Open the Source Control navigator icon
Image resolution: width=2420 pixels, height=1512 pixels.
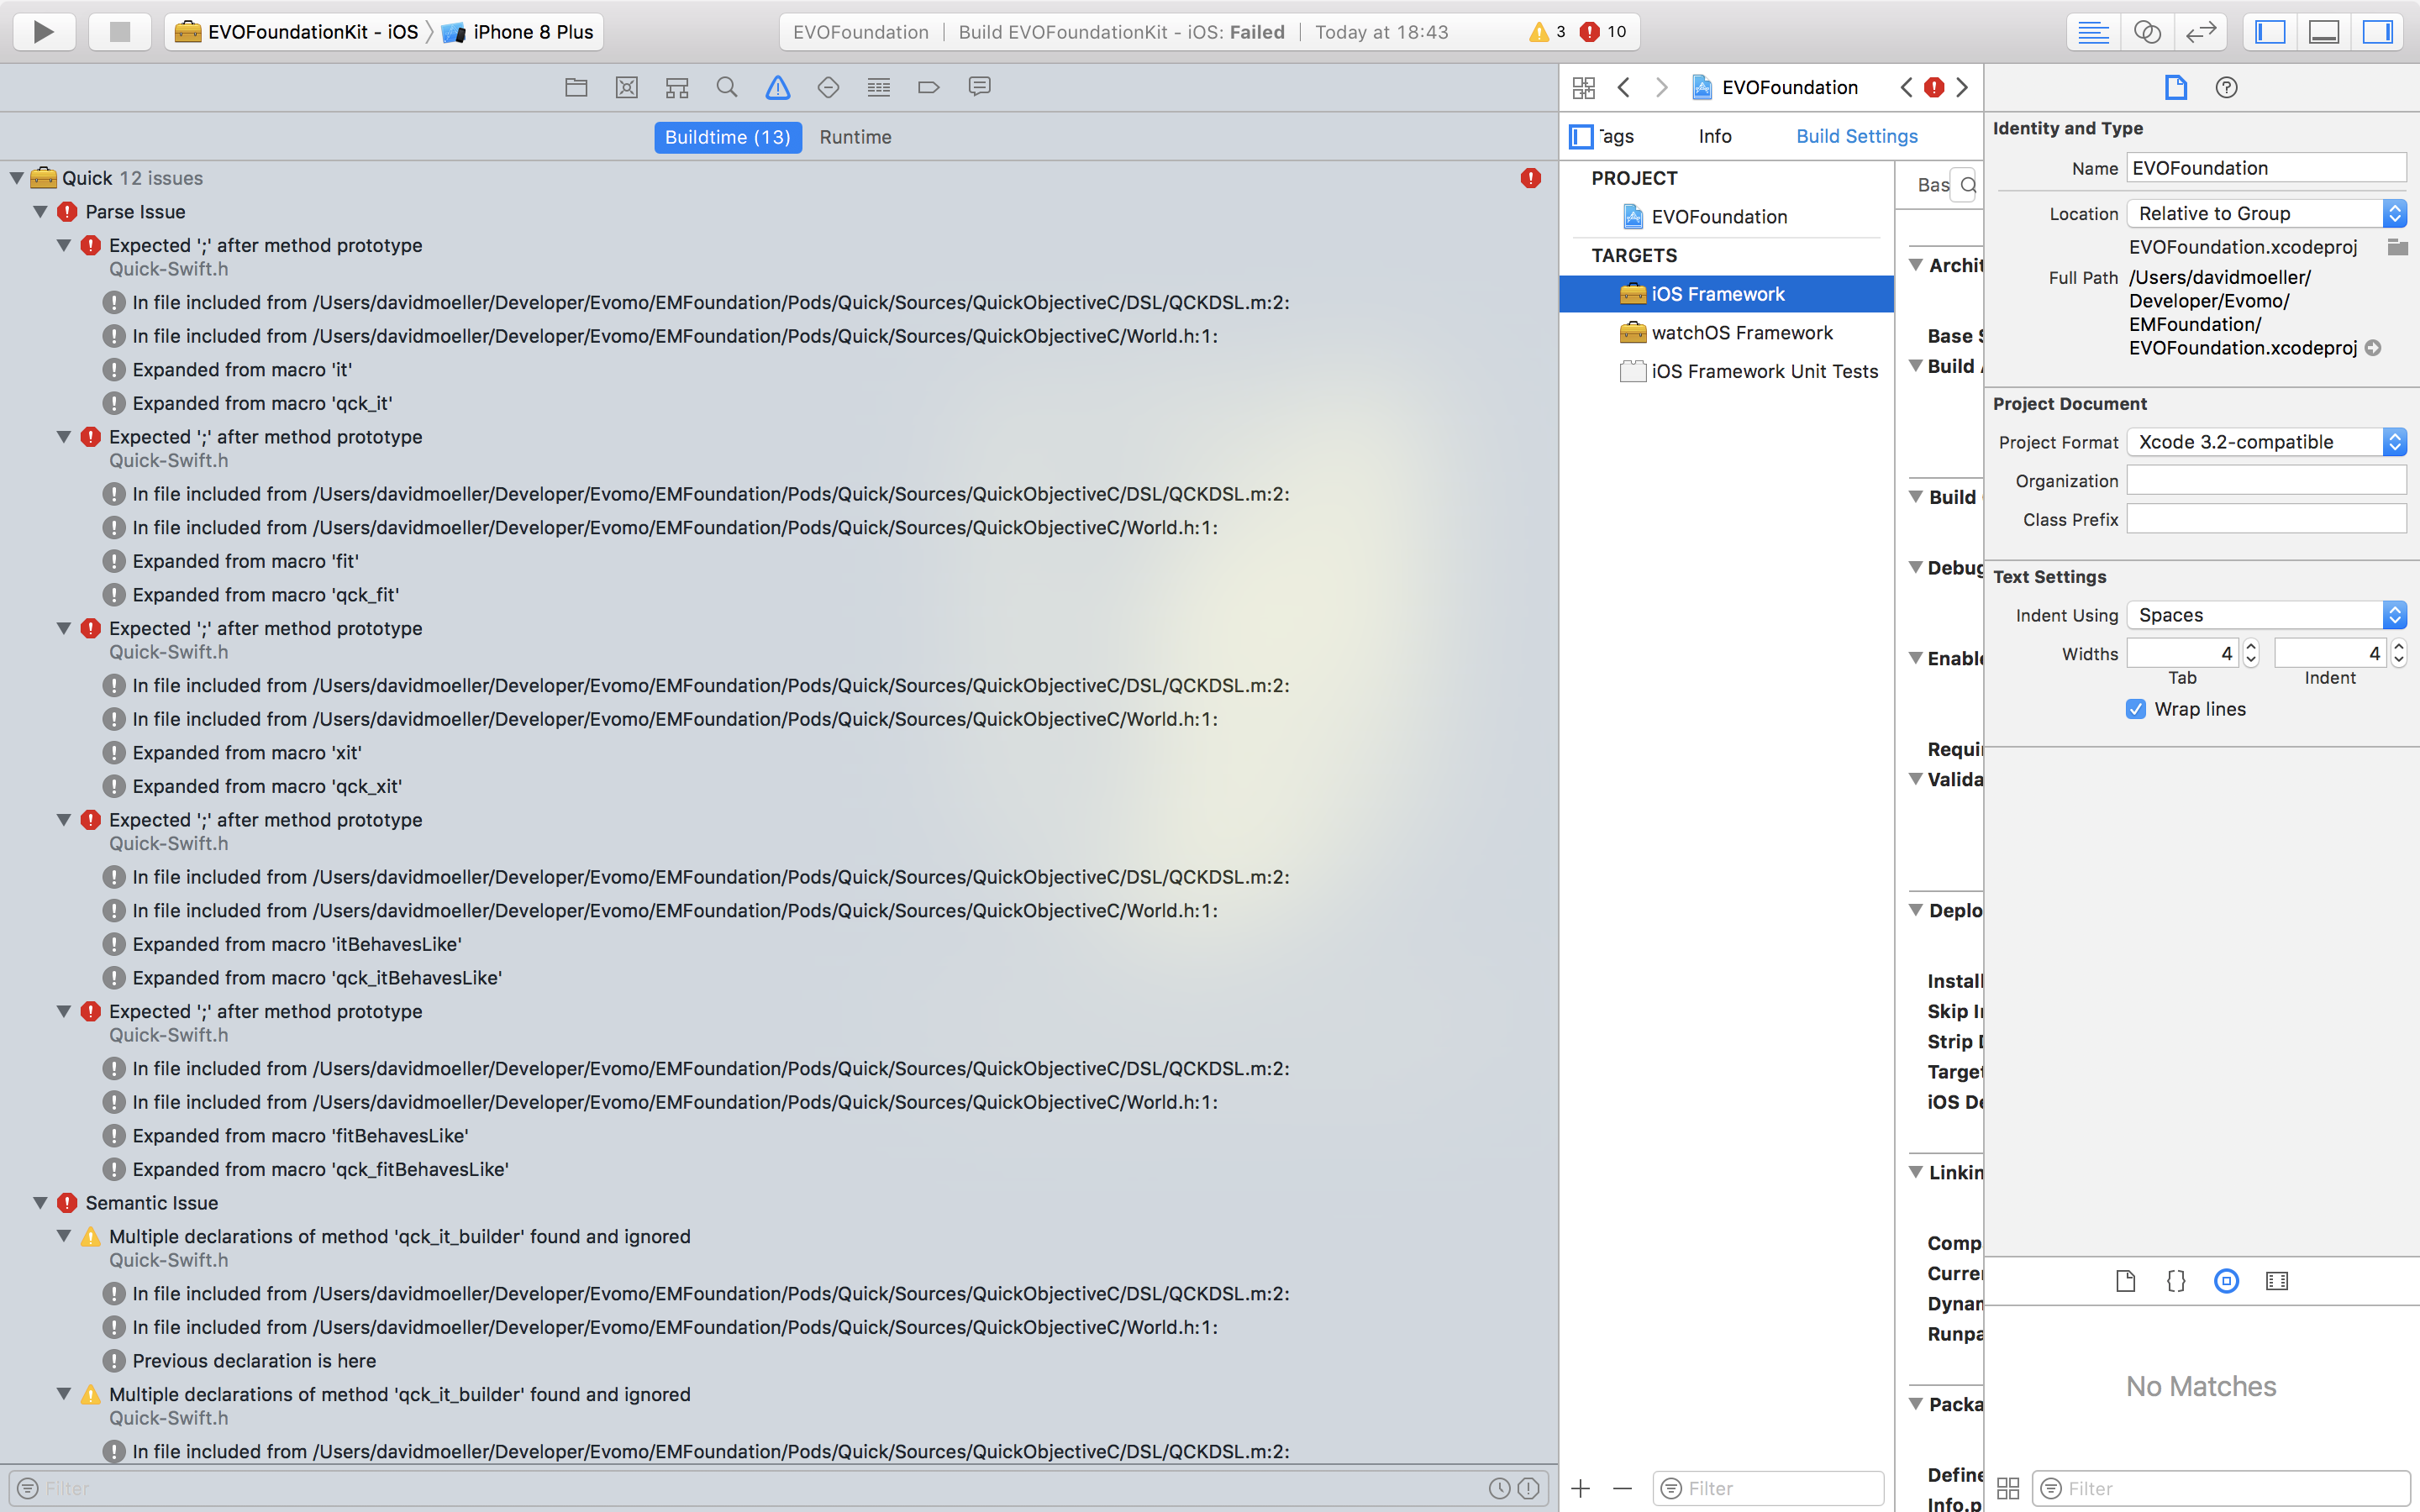click(626, 87)
